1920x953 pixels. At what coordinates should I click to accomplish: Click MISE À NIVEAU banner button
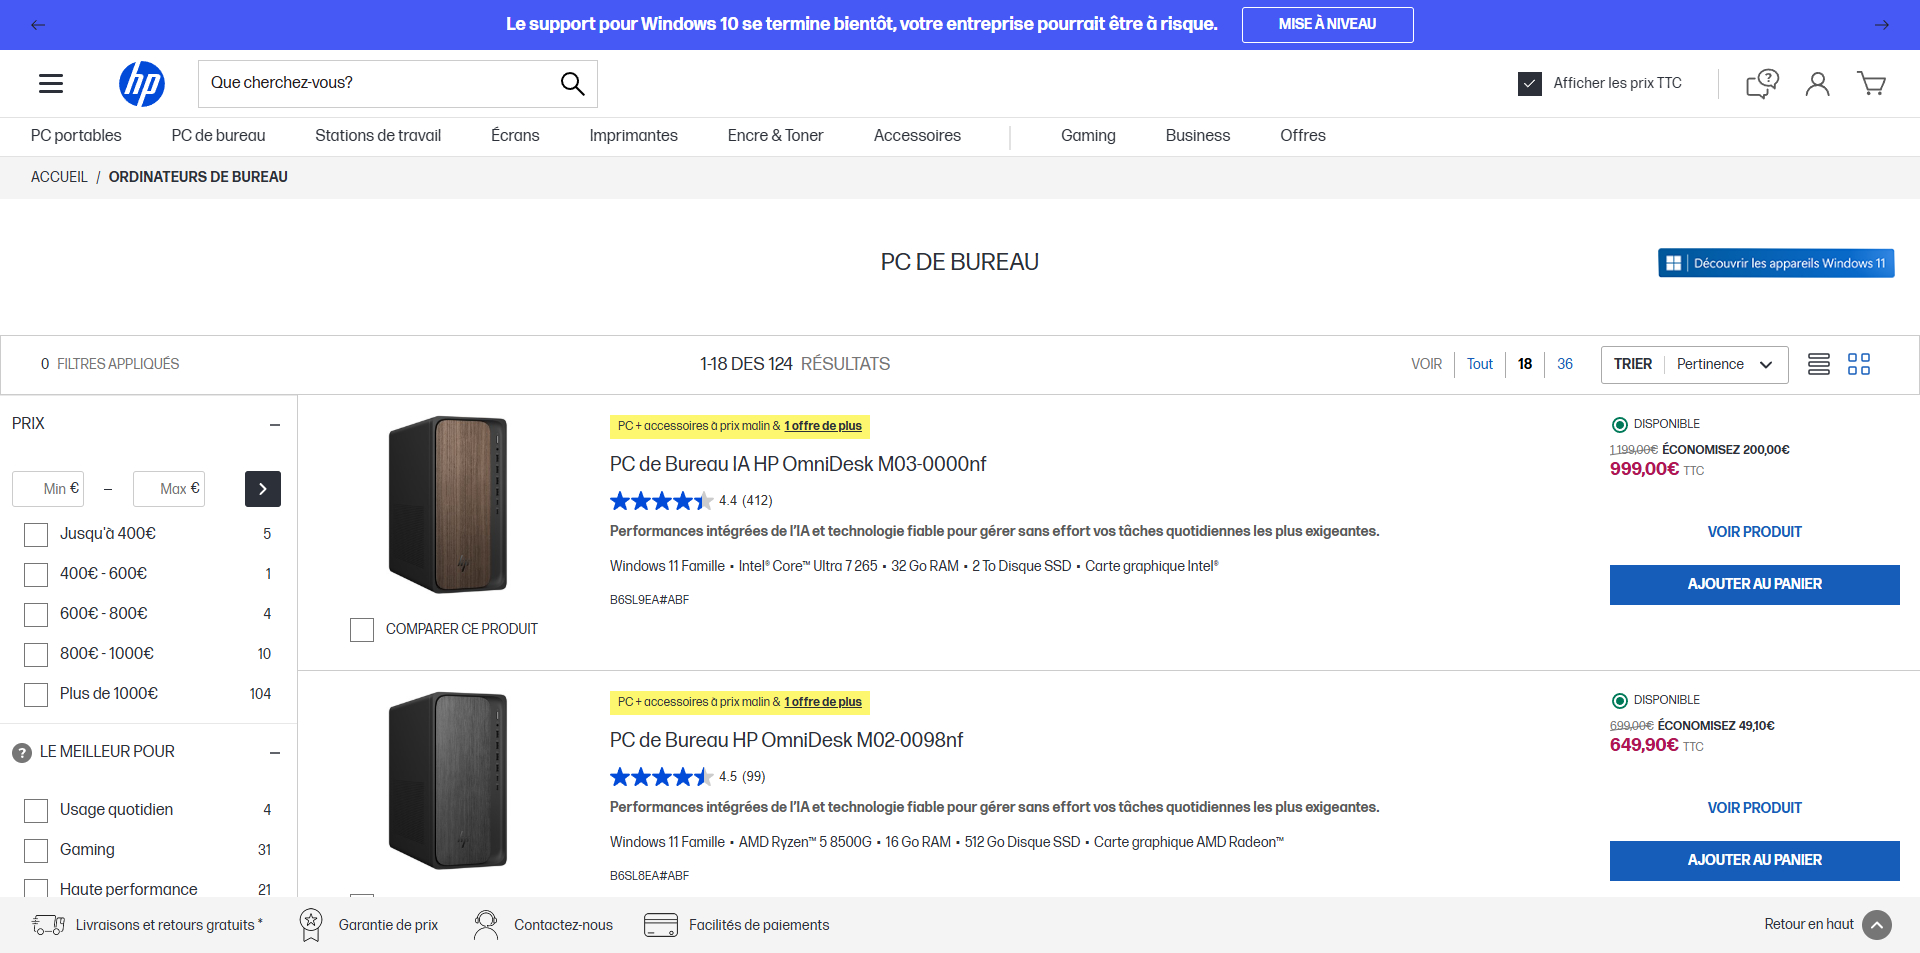(1327, 25)
